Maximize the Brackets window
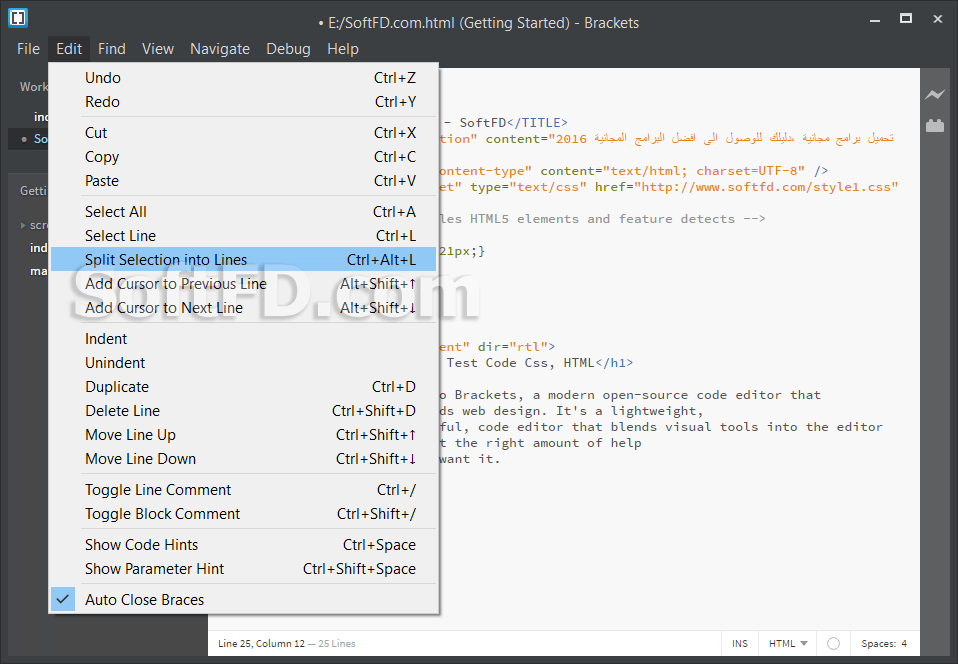958x664 pixels. coord(906,19)
